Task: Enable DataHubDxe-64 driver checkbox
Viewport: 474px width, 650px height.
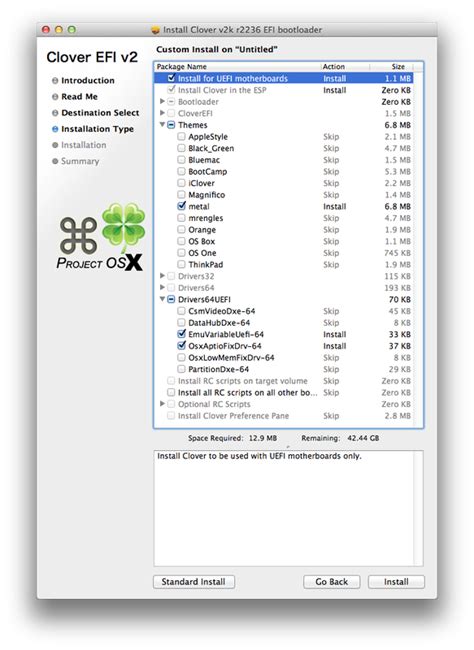Action: (181, 323)
